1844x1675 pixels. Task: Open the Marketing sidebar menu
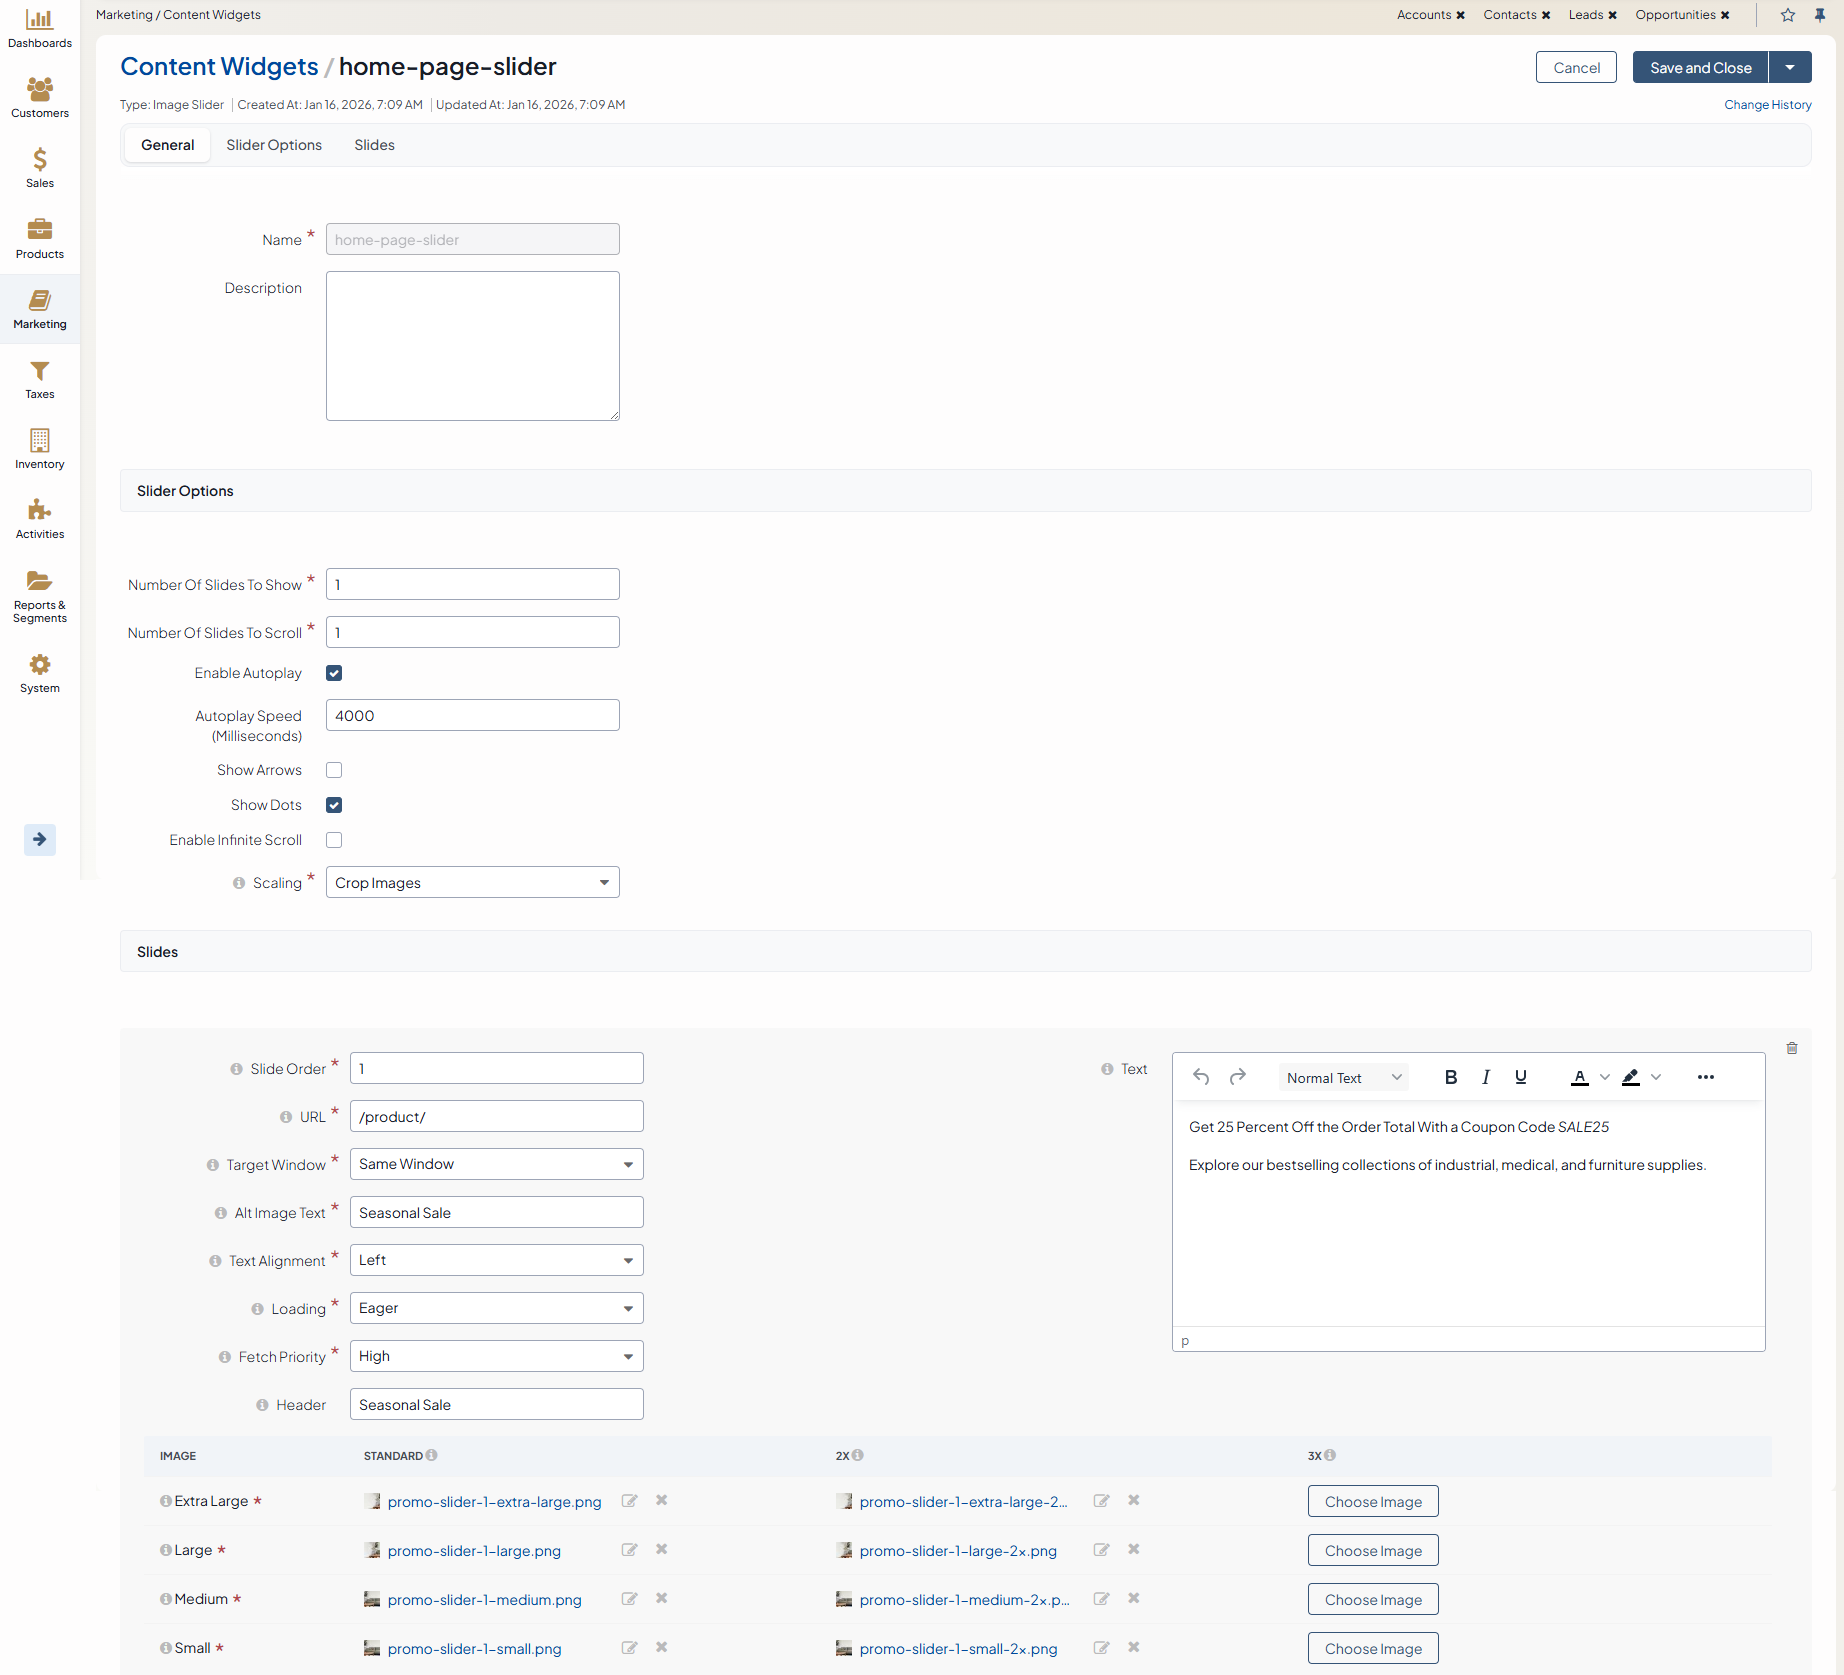tap(40, 309)
